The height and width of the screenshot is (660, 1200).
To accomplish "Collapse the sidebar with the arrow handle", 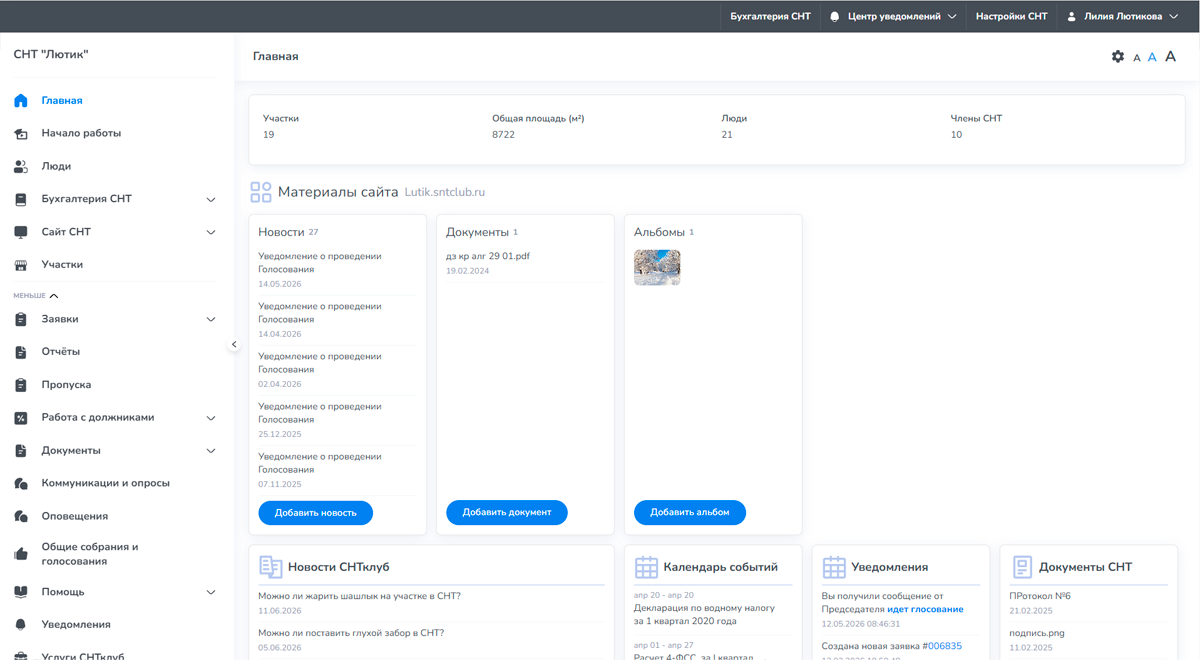I will (234, 345).
